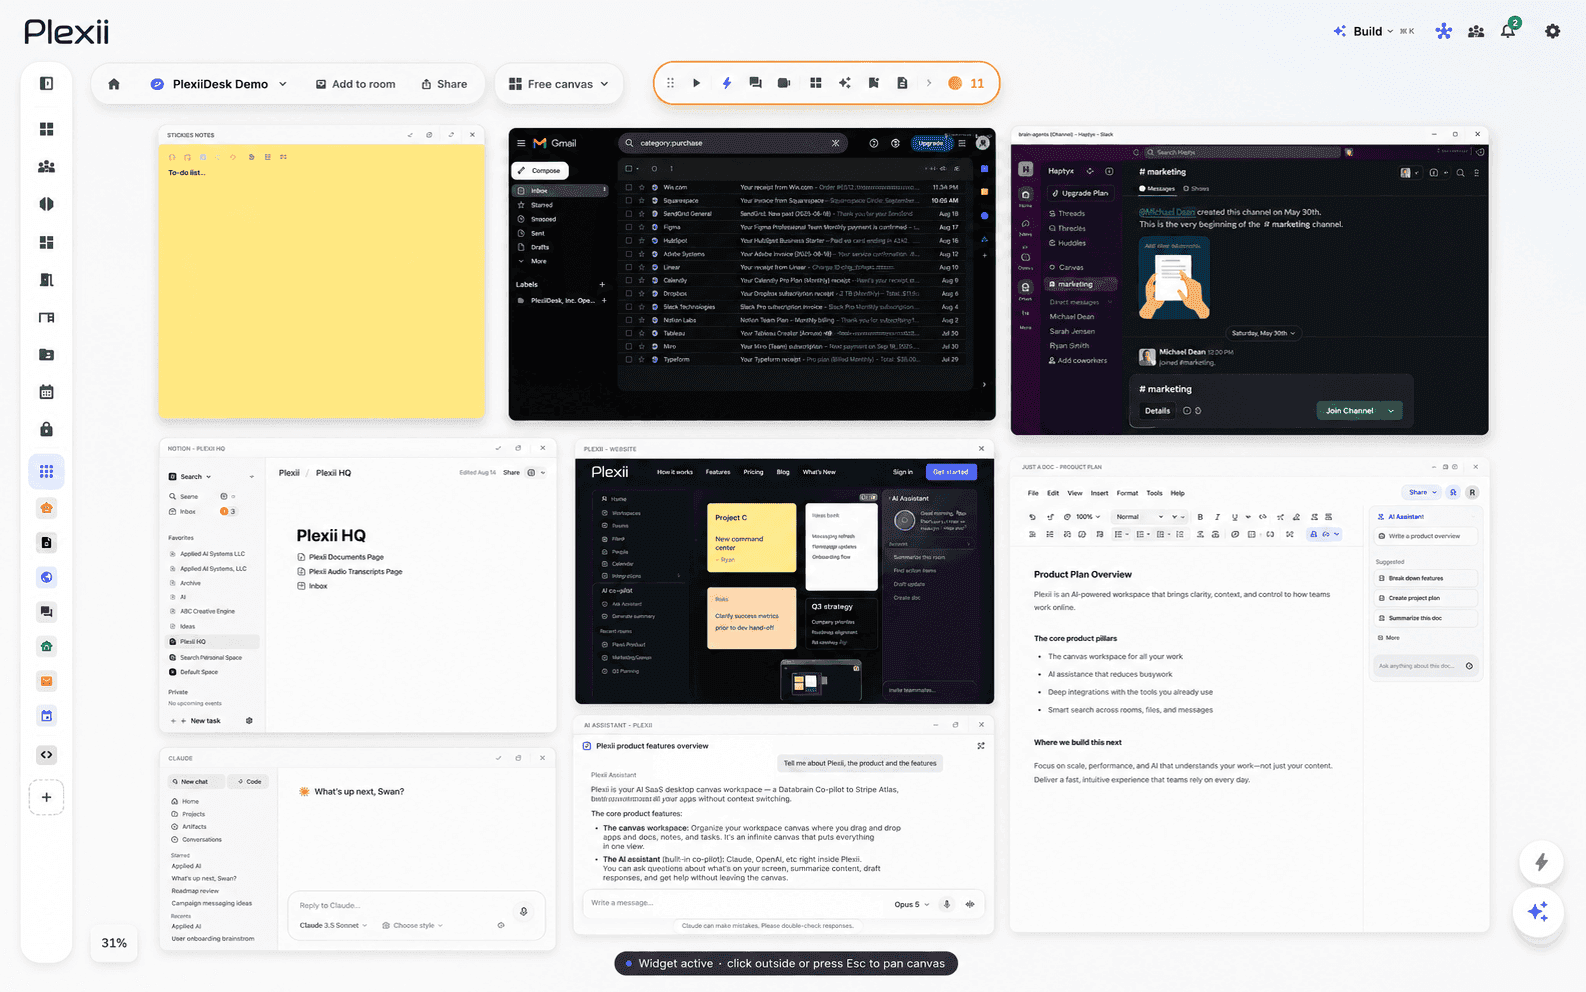Image resolution: width=1586 pixels, height=992 pixels.
Task: Click the Bold icon in Product Plan doc
Action: point(1200,517)
